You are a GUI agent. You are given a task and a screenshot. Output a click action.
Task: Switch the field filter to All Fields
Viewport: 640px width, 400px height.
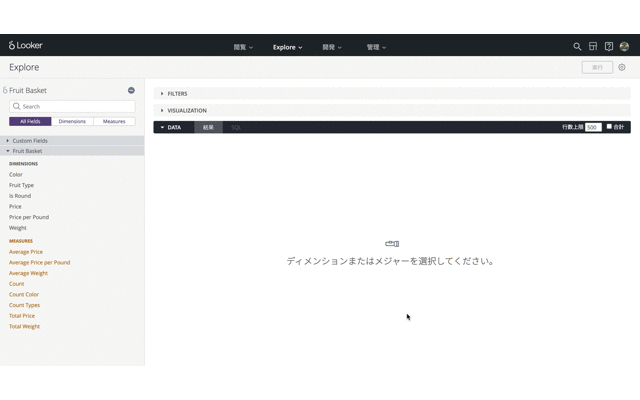point(30,121)
